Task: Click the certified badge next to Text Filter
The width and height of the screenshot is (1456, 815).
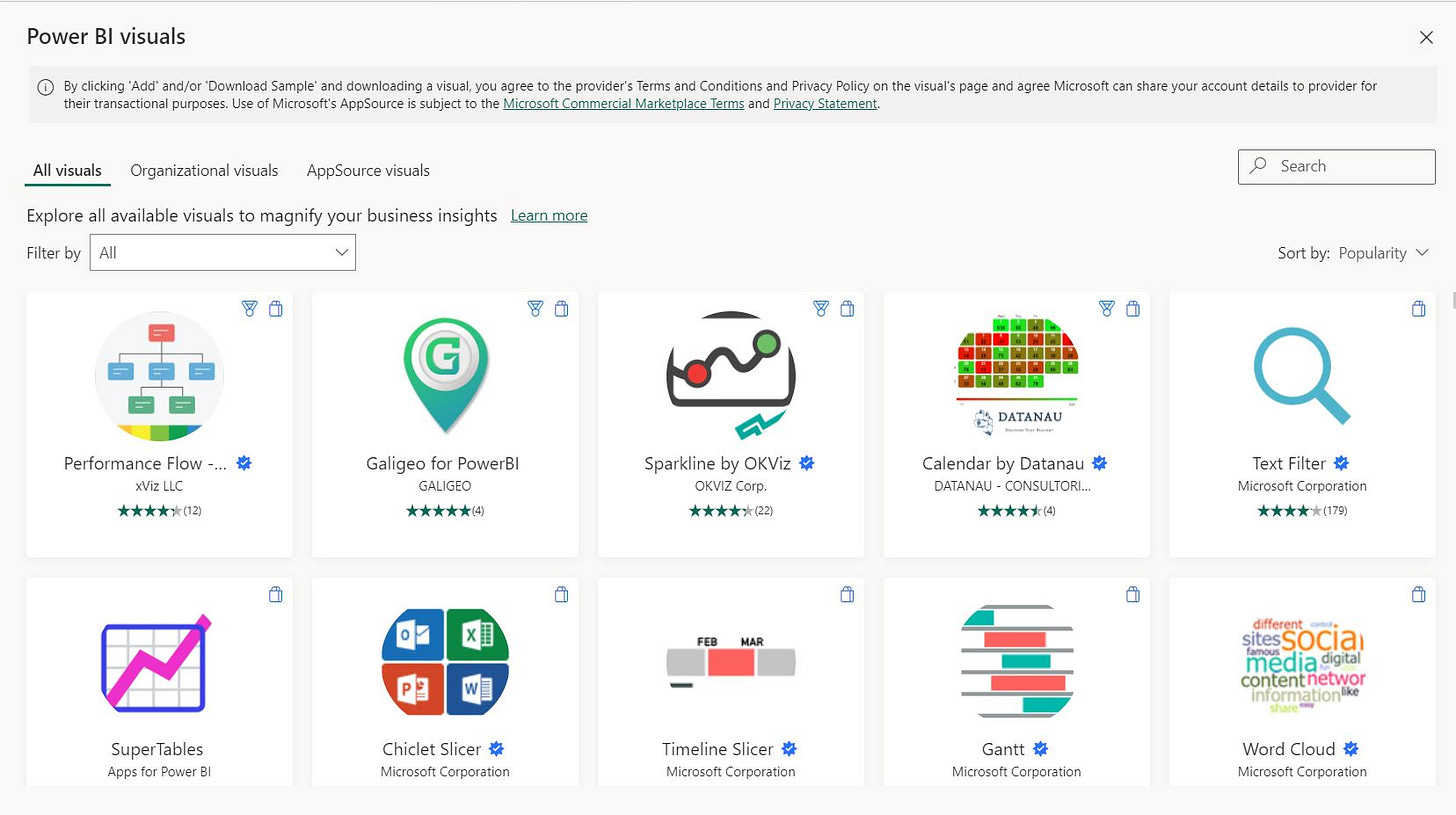Action: 1342,463
